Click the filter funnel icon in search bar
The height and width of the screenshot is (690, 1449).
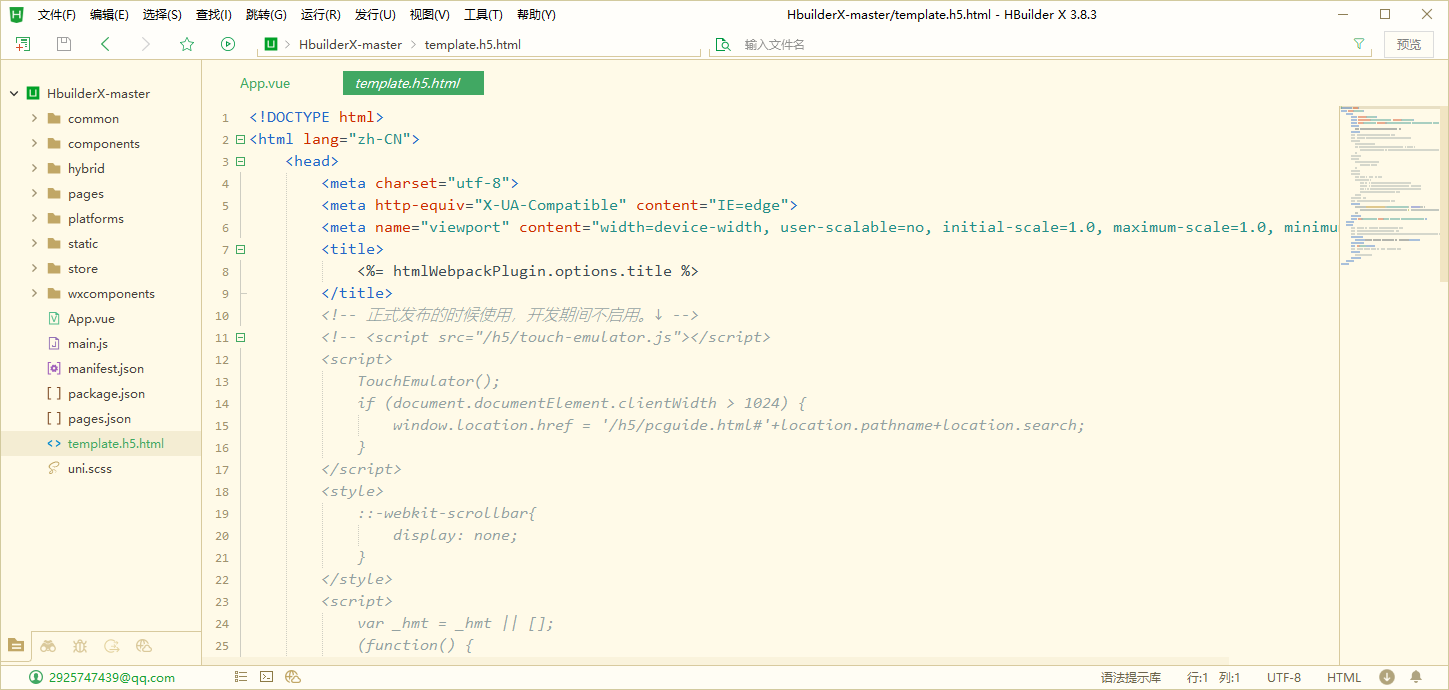1358,44
